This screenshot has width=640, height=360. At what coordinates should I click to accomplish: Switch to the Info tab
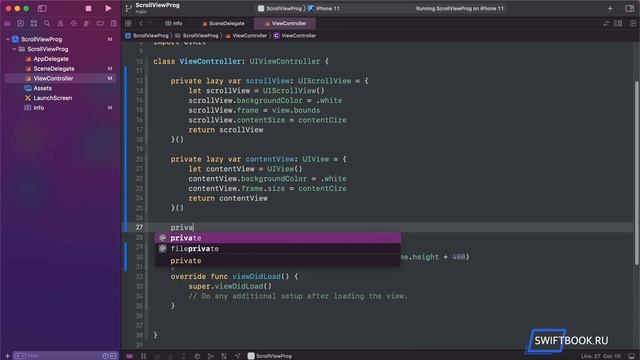tap(174, 24)
